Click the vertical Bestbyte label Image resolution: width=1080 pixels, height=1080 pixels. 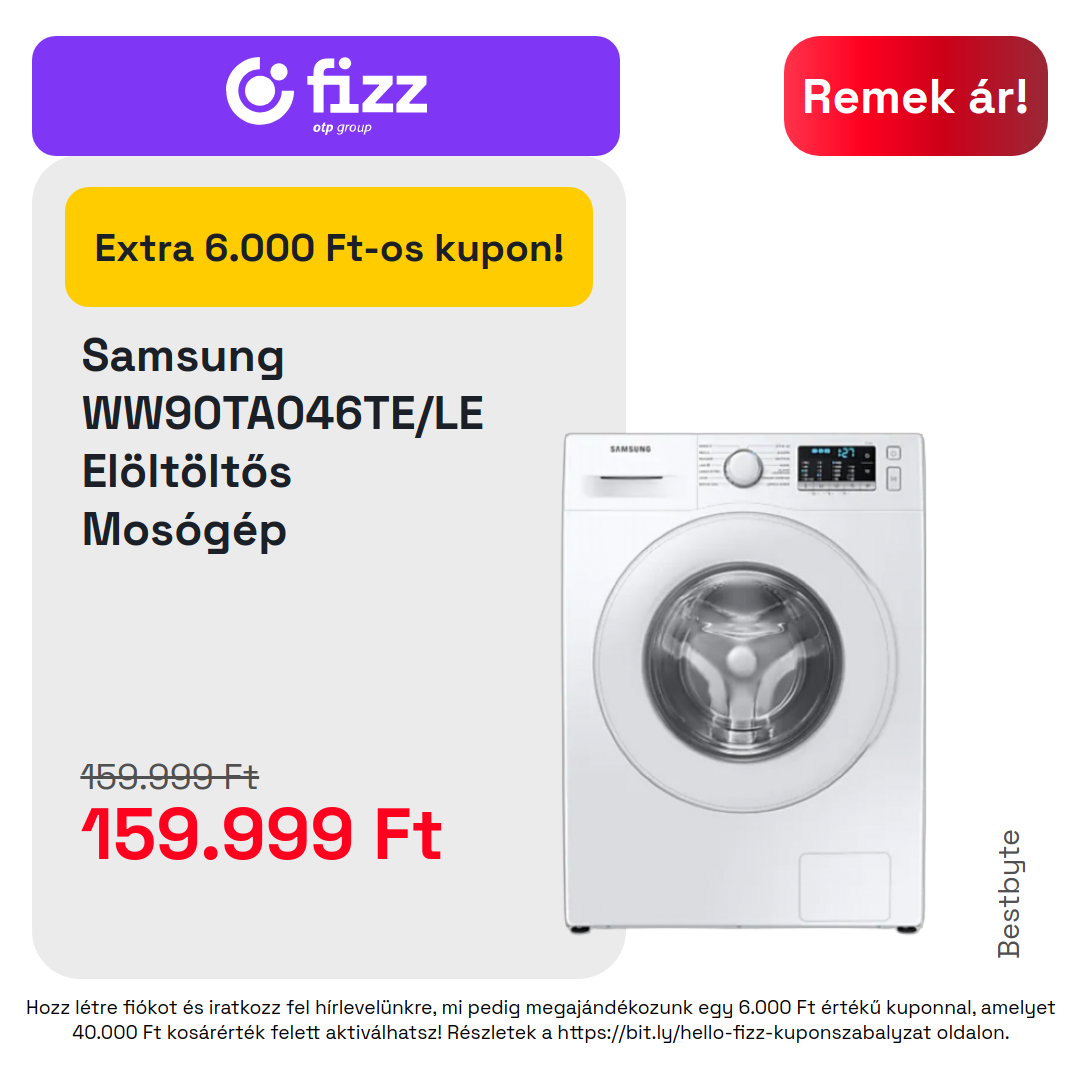[x=1009, y=893]
